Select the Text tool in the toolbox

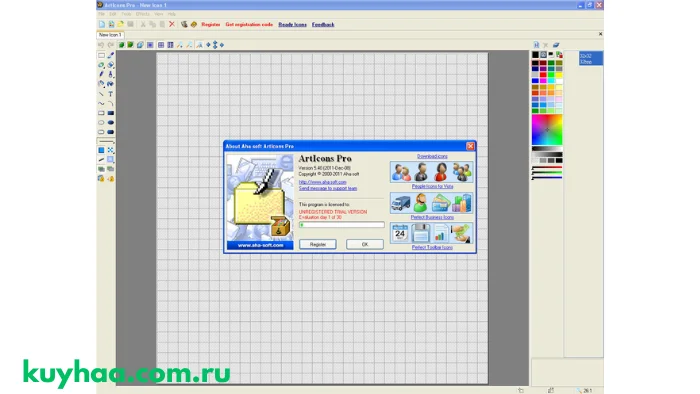click(110, 94)
